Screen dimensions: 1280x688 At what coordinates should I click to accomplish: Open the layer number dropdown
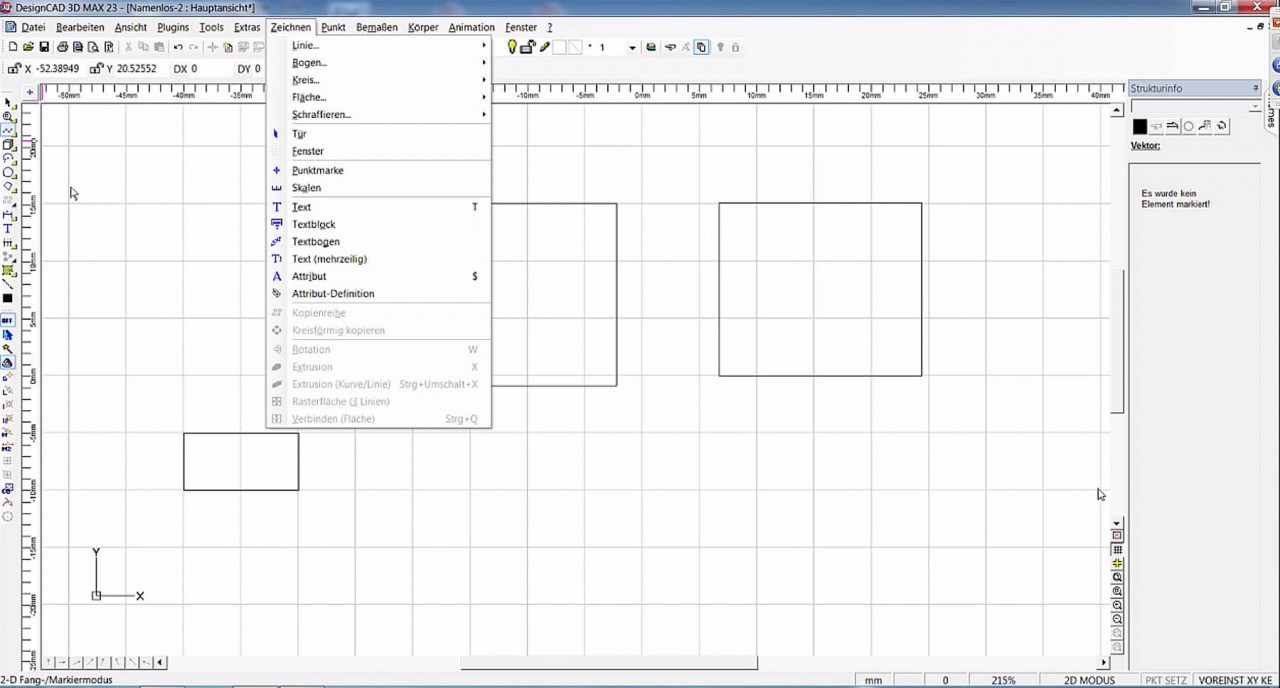click(632, 47)
